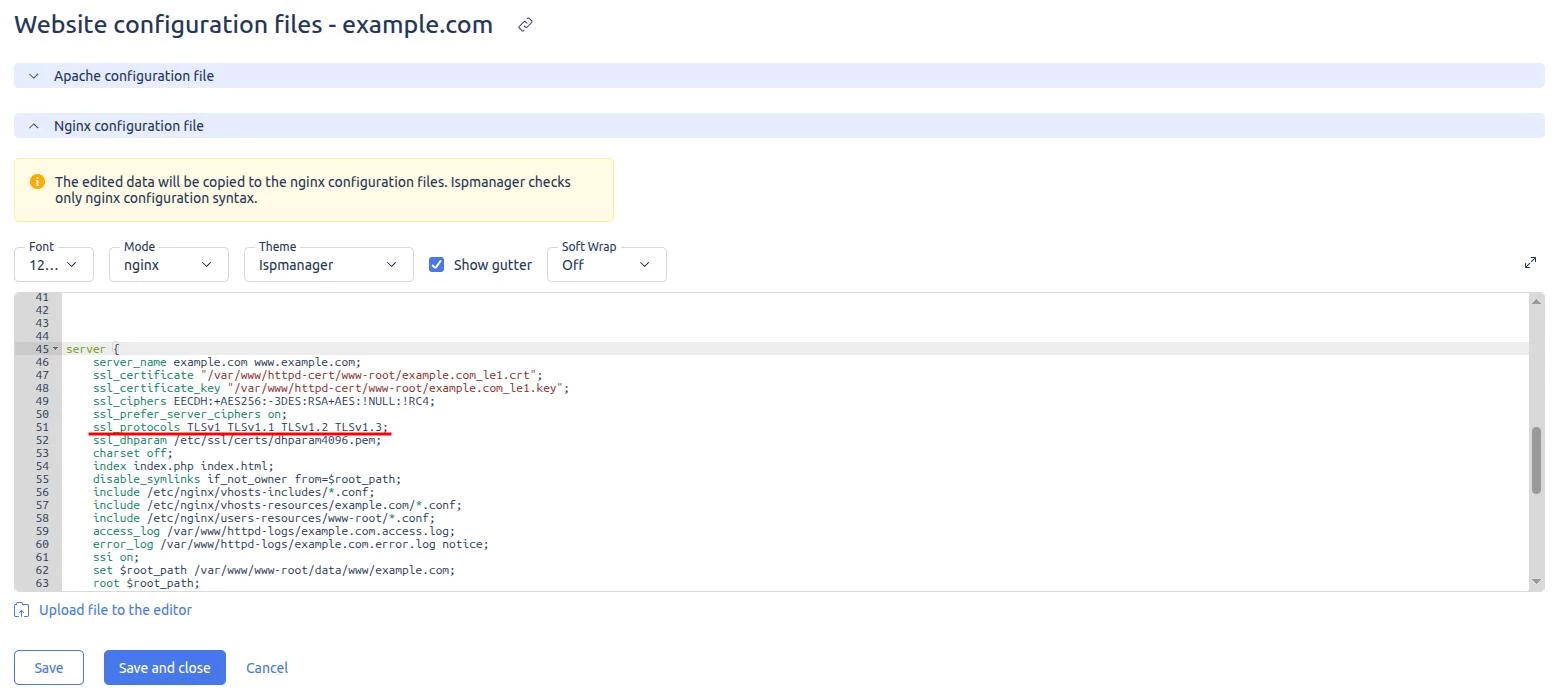Click the error_log line
The height and width of the screenshot is (699, 1555).
pyautogui.click(x=291, y=544)
